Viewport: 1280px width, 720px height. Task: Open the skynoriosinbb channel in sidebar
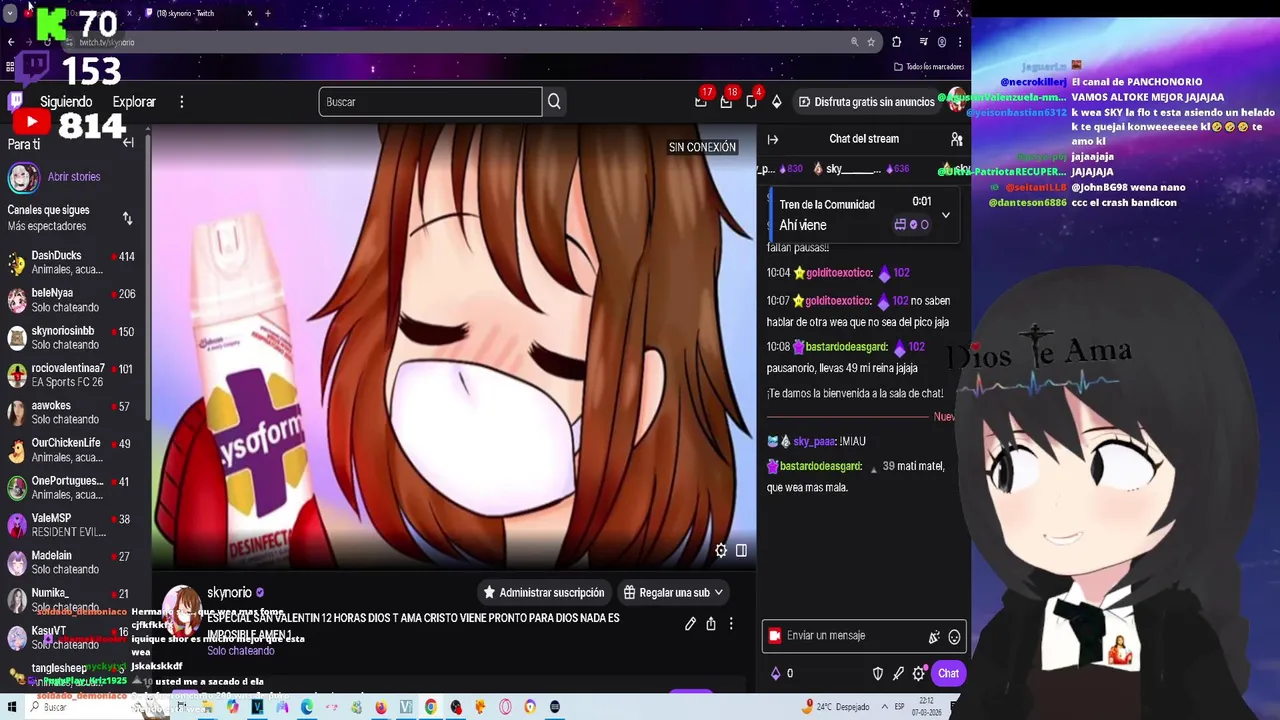pos(72,338)
